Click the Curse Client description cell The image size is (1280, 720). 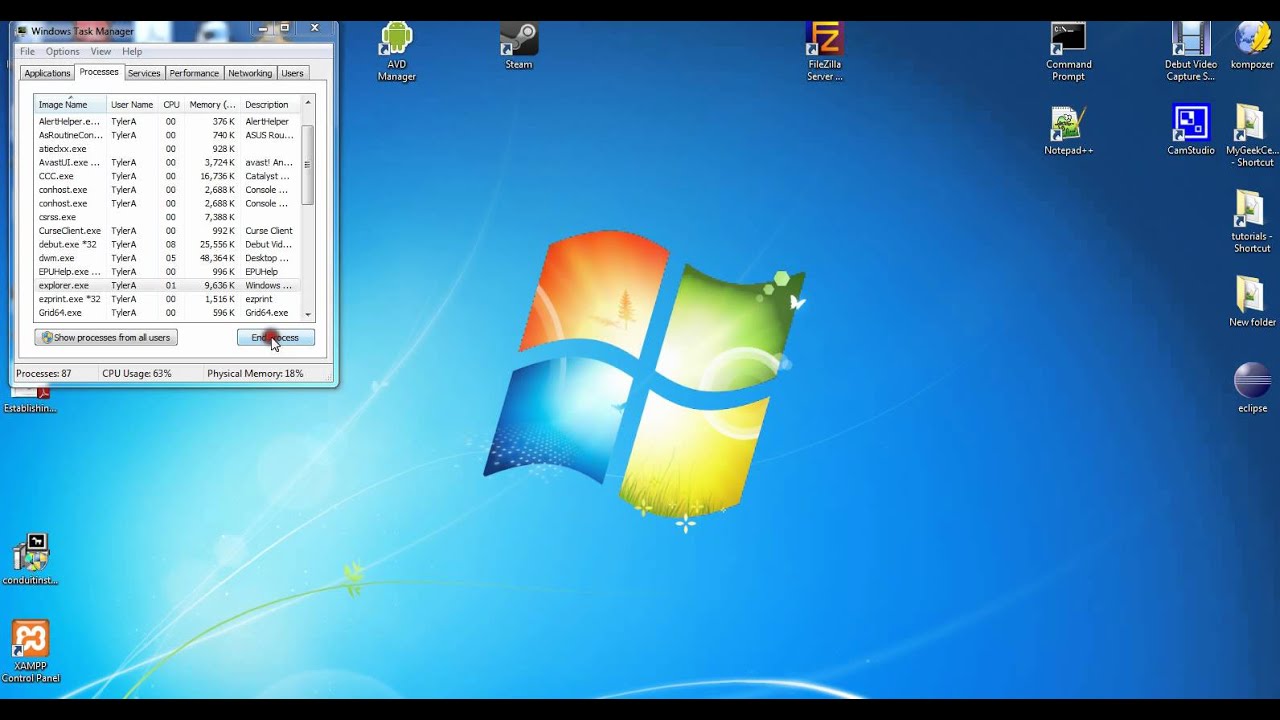[x=269, y=231]
